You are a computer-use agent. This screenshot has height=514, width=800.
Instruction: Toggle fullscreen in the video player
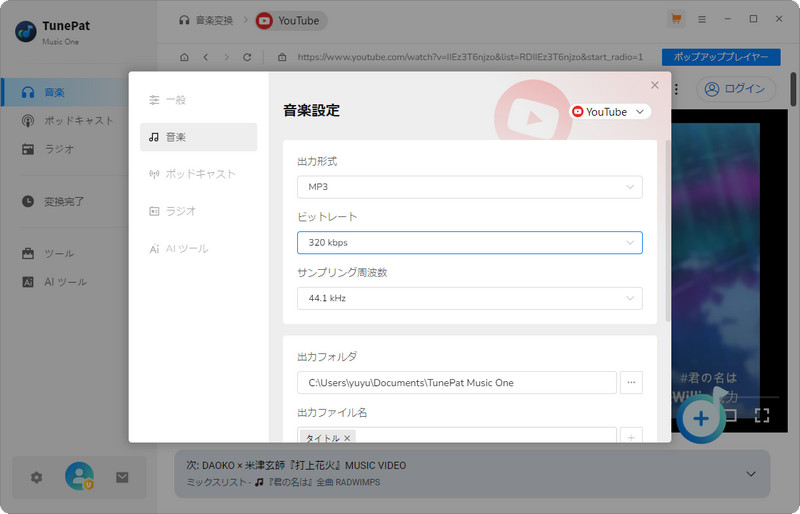[762, 415]
